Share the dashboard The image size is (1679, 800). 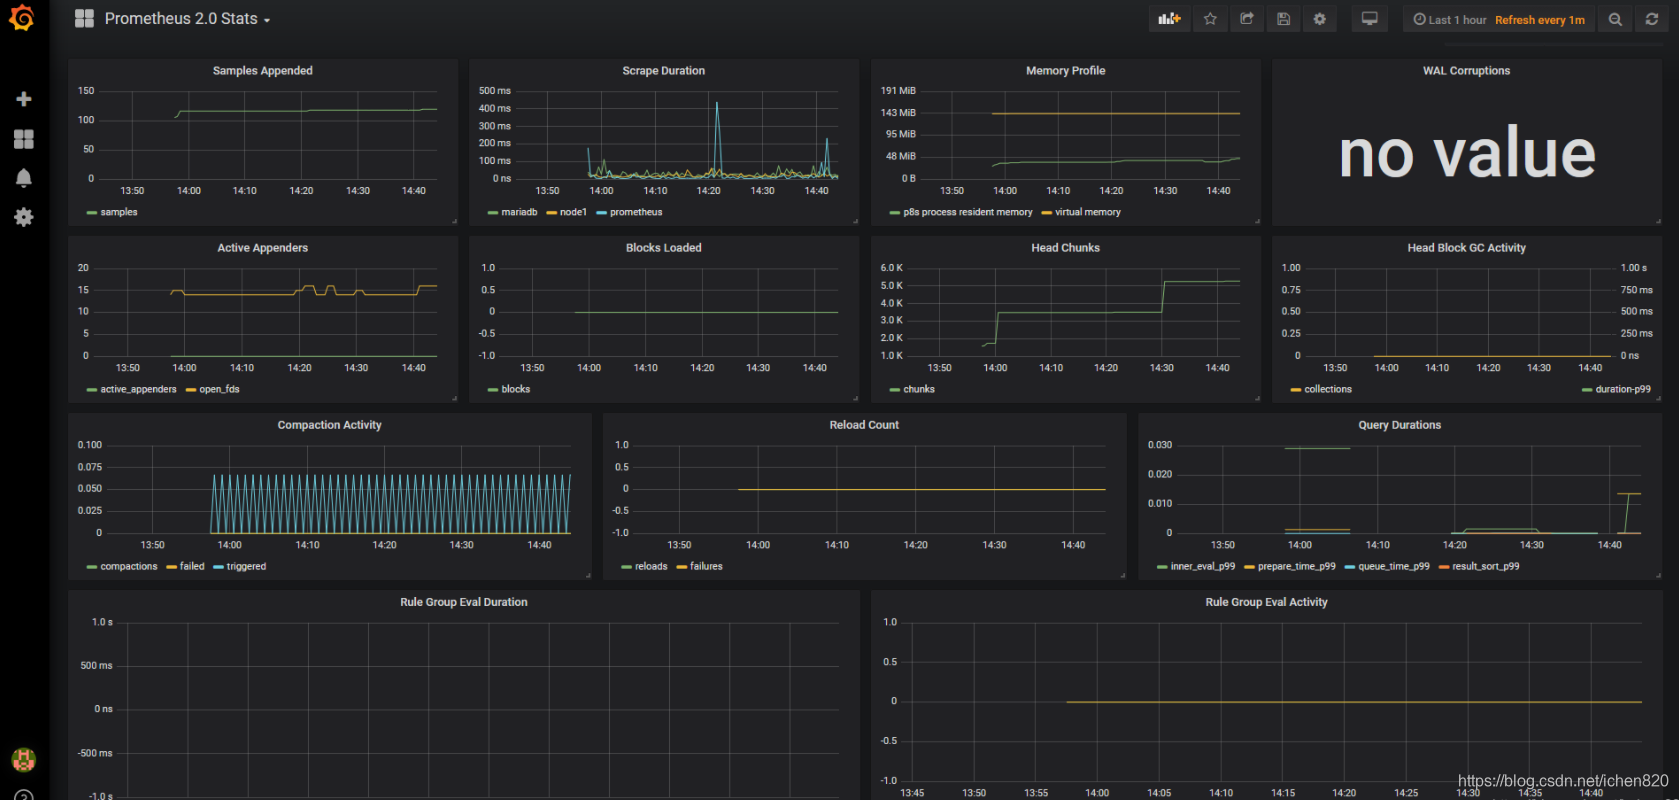1247,19
